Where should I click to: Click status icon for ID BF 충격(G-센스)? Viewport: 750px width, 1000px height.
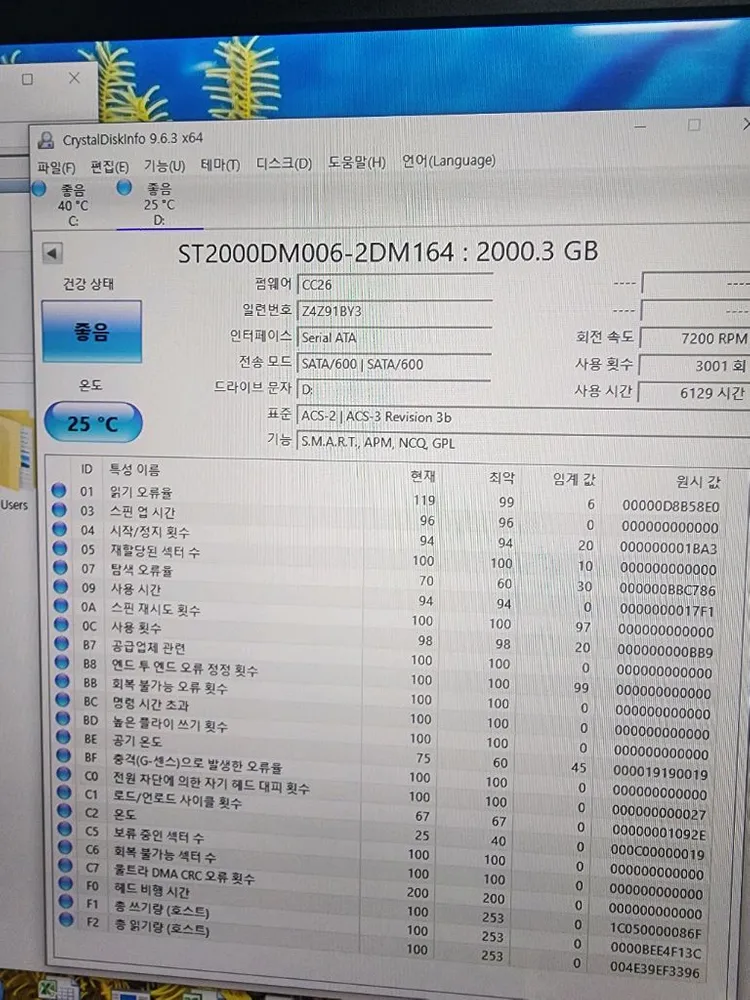click(63, 755)
